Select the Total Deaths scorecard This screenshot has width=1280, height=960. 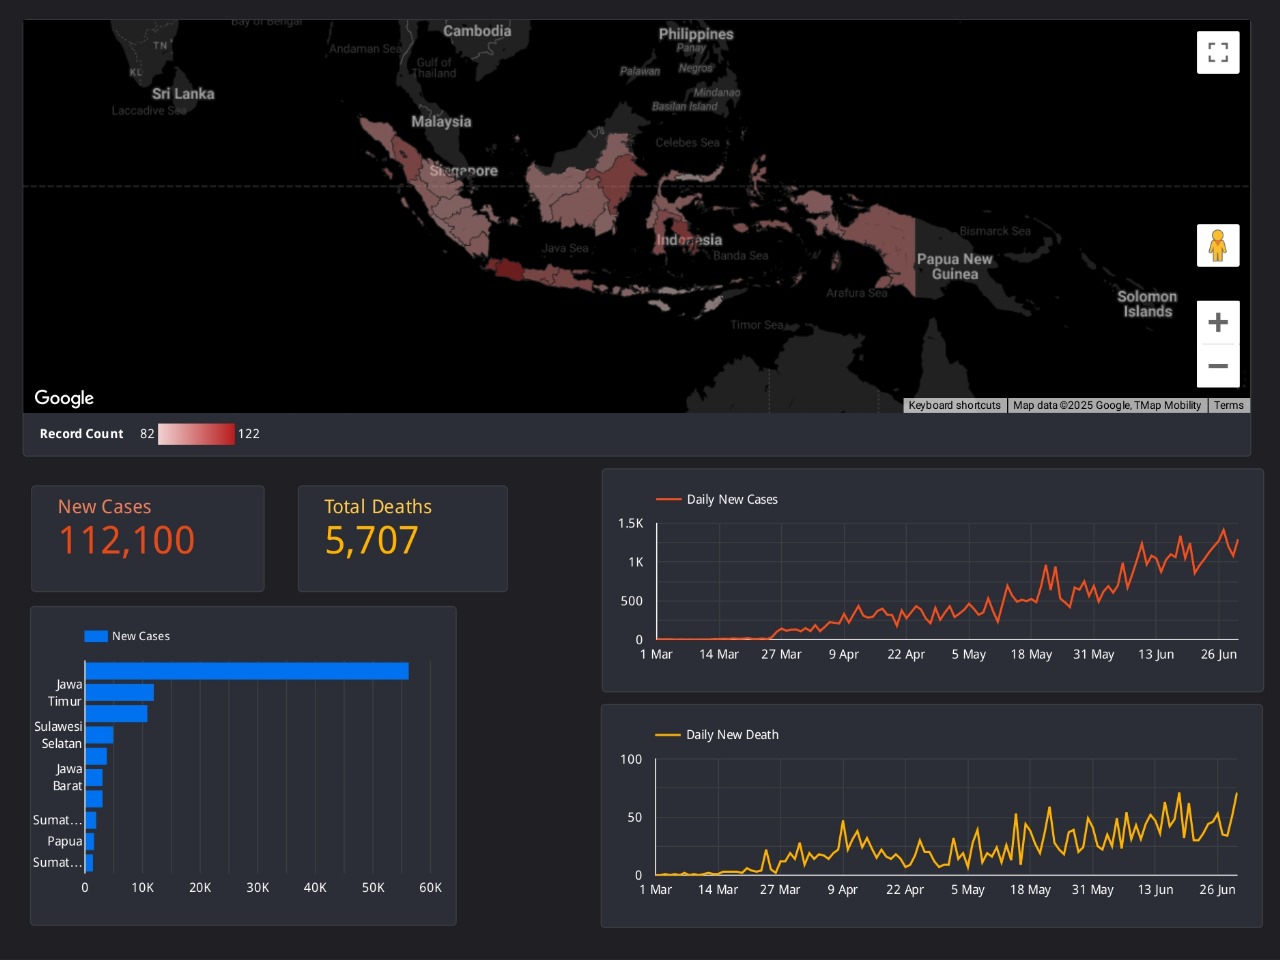pyautogui.click(x=402, y=538)
